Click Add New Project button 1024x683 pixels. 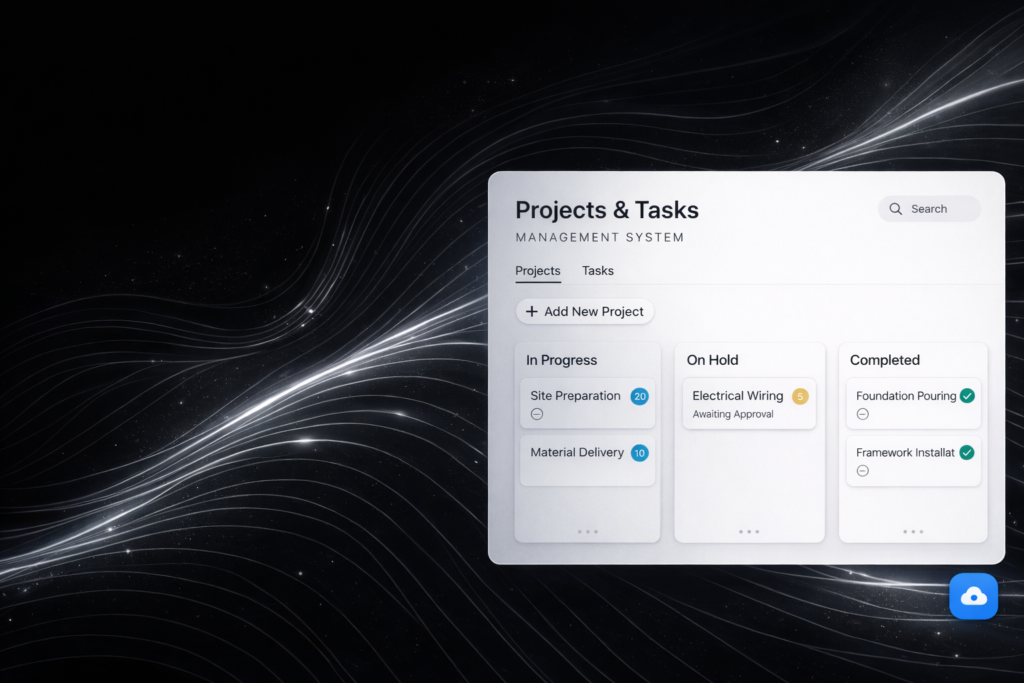coord(585,311)
